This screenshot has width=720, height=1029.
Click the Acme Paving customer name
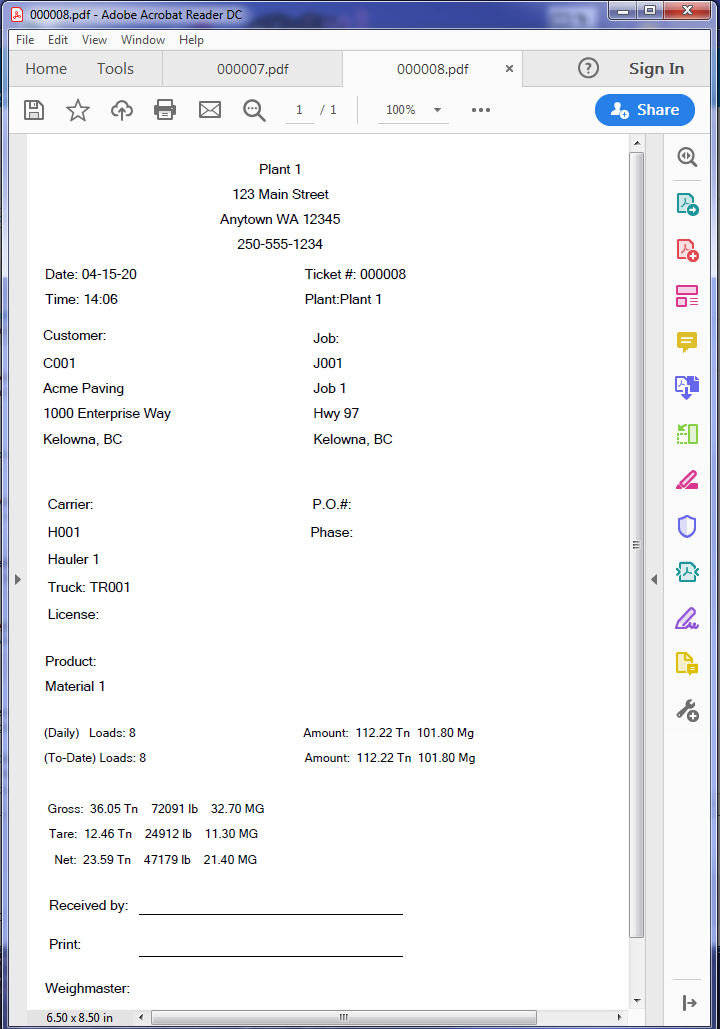click(x=83, y=388)
